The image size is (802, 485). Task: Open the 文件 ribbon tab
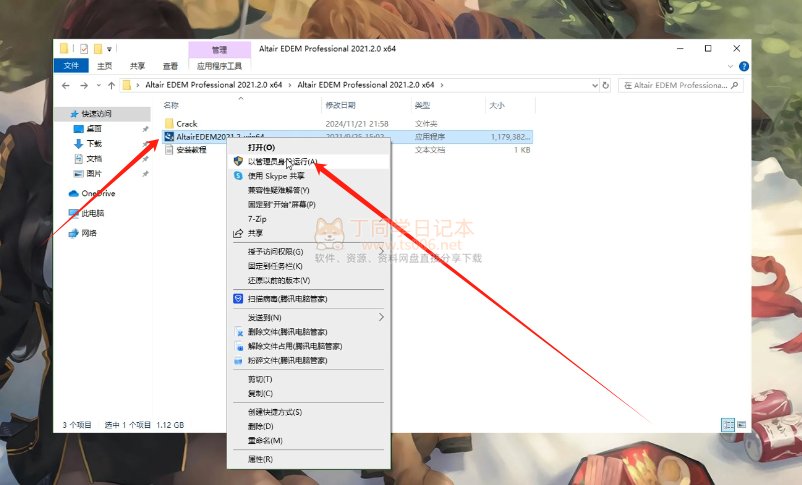coord(71,65)
